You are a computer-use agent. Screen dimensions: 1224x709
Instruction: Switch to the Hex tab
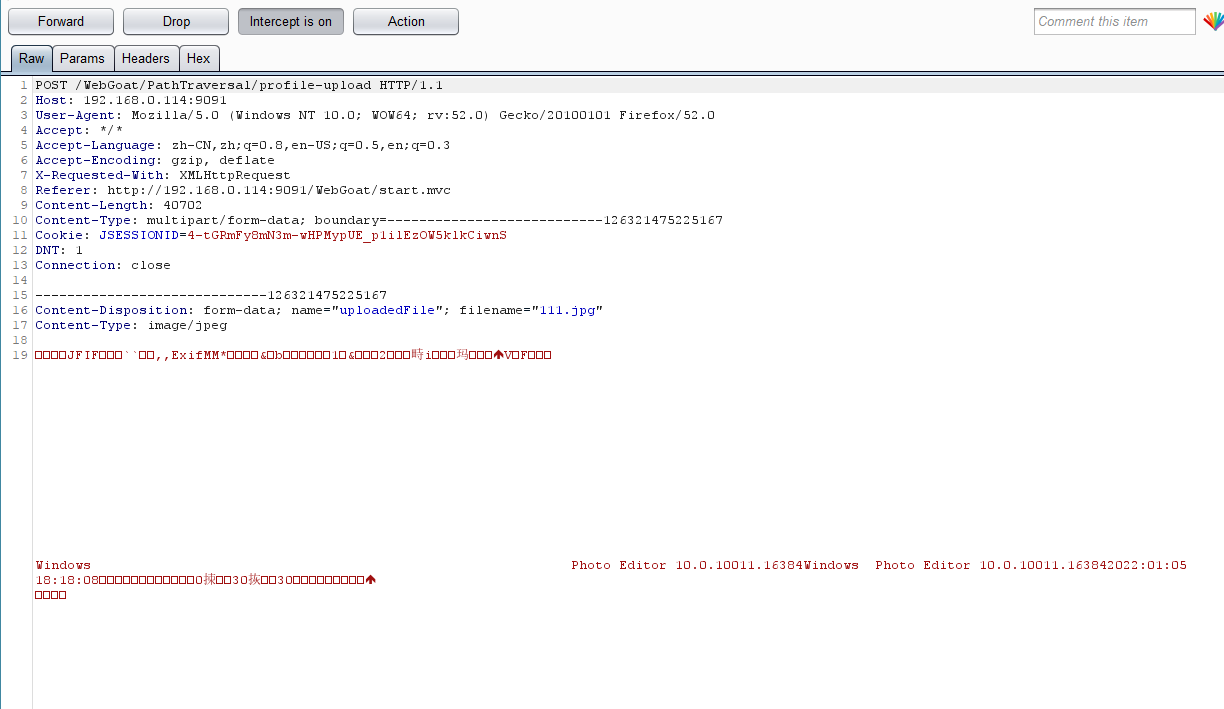point(199,59)
